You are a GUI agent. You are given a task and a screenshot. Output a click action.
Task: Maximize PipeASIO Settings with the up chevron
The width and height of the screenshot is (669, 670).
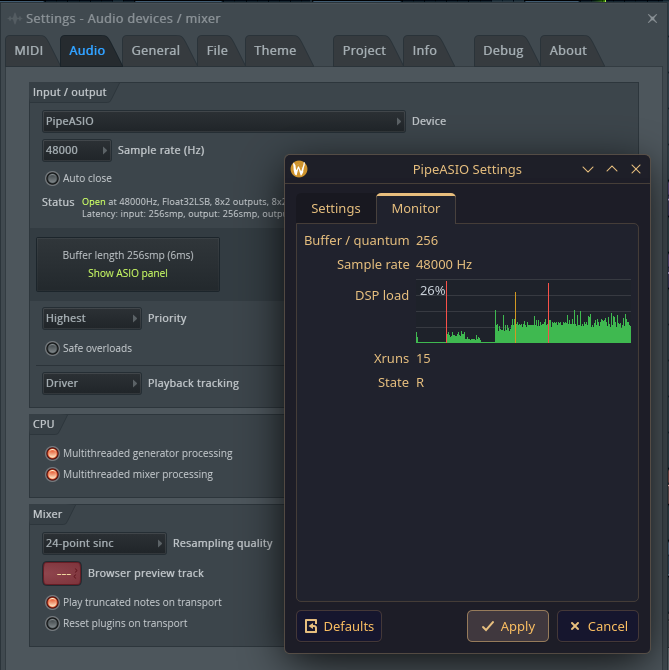tap(612, 169)
